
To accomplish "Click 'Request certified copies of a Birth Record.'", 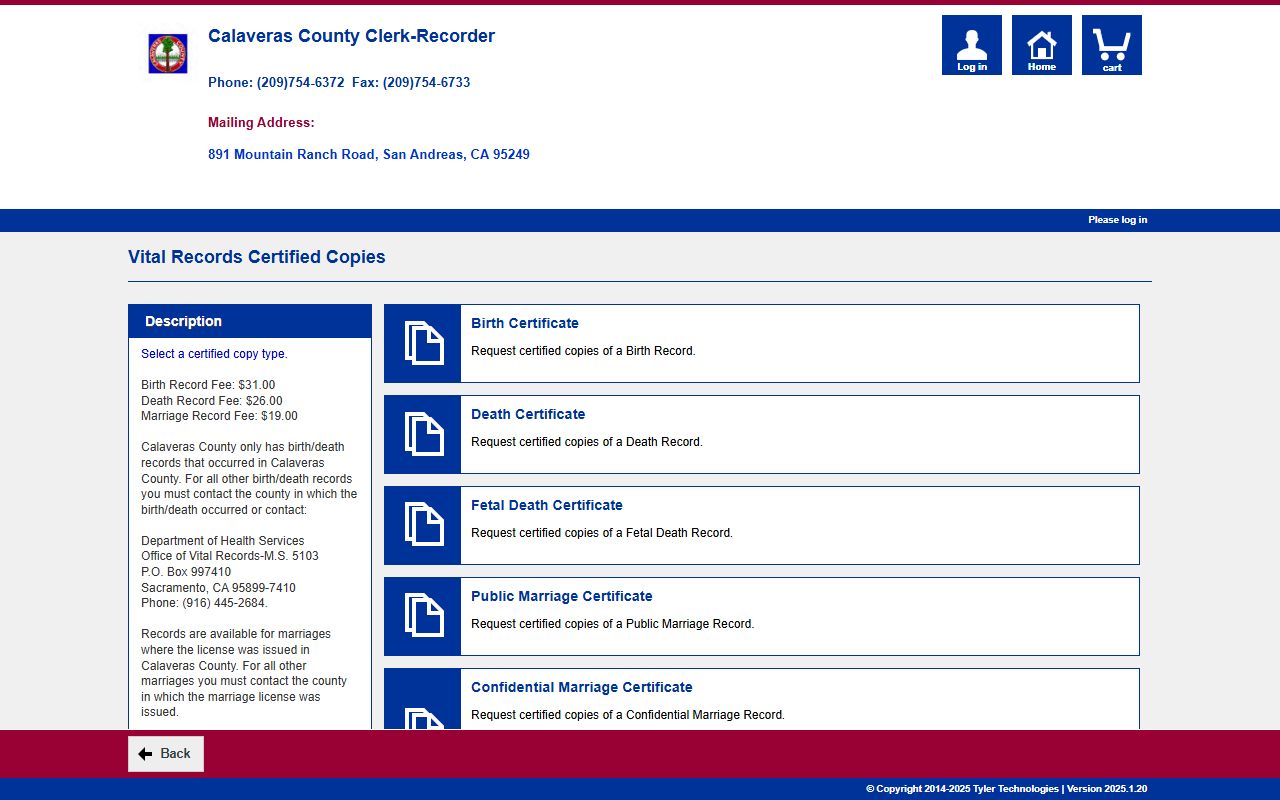I will (583, 351).
